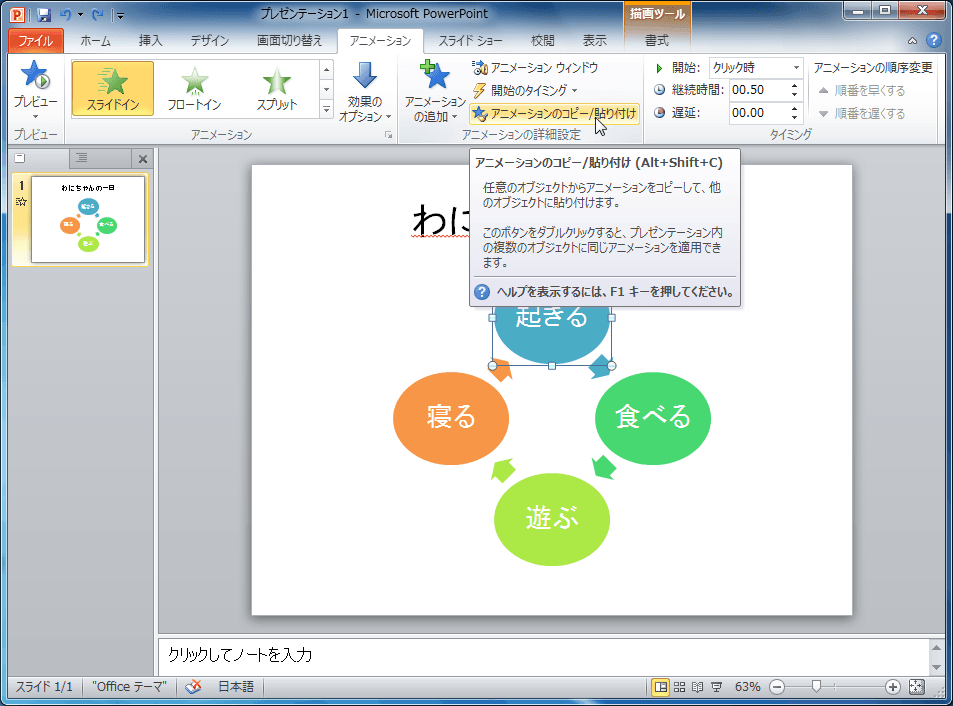Open the Slide Show ribbon tab
Viewport: 953px width, 706px height.
point(470,41)
